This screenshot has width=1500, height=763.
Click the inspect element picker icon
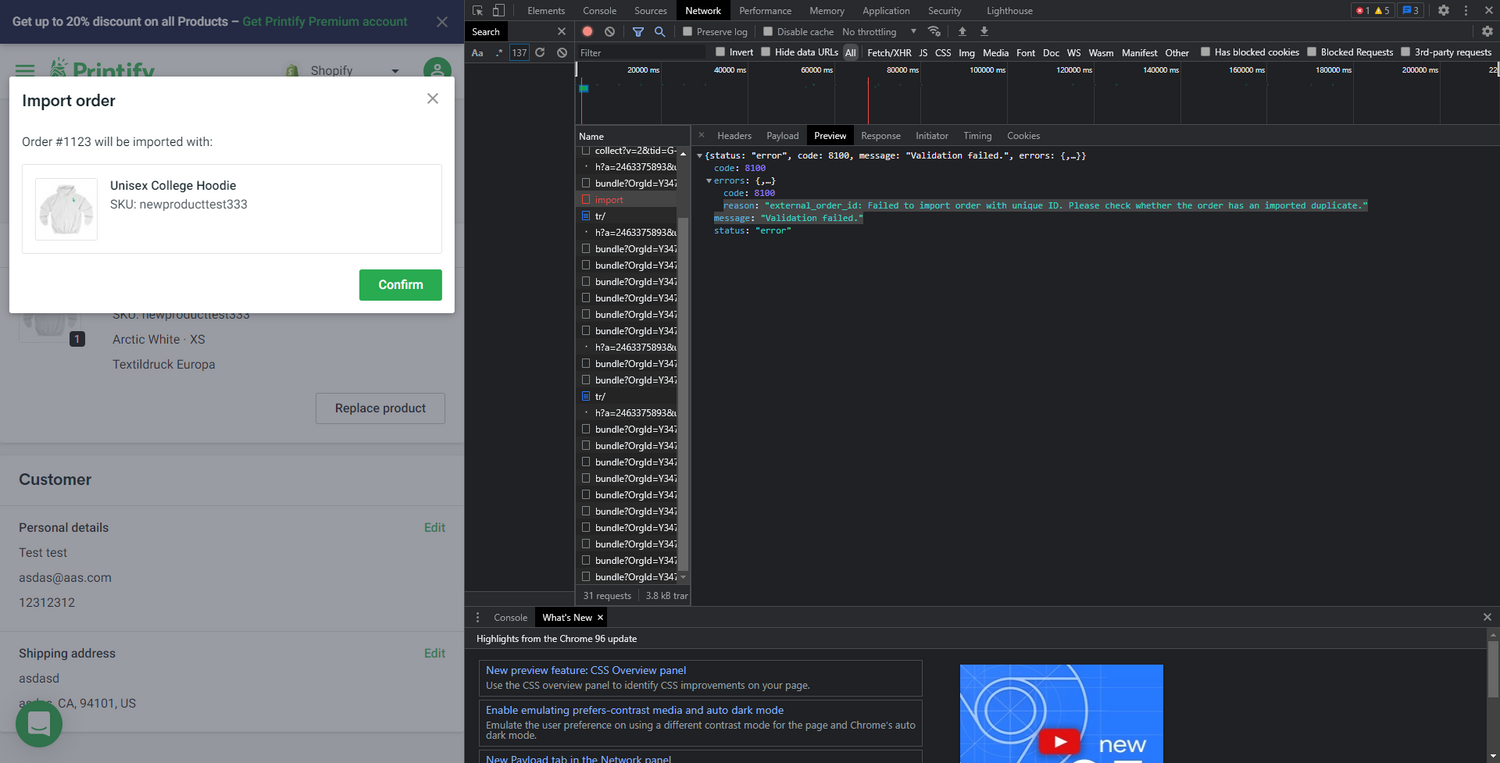(x=478, y=11)
